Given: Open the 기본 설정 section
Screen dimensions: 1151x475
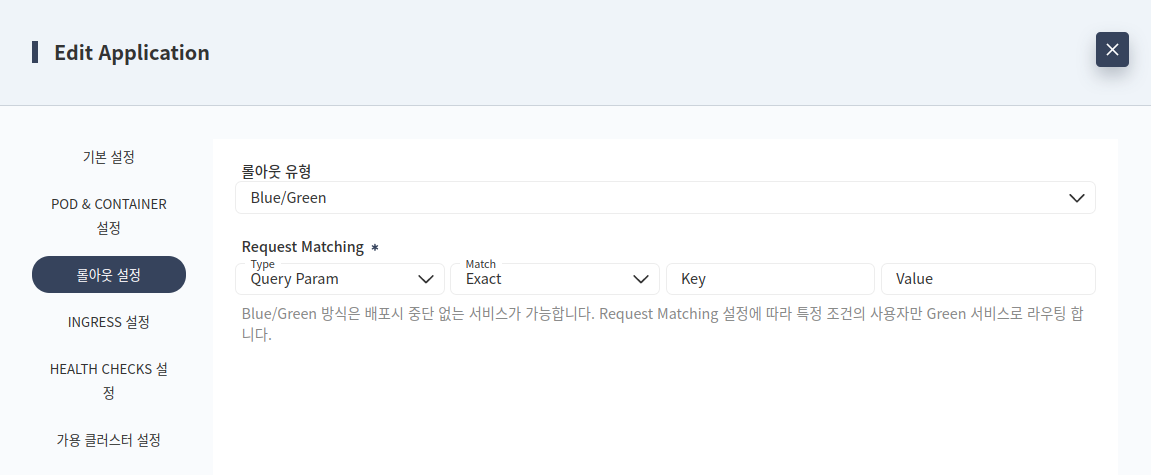Looking at the screenshot, I should click(x=109, y=156).
